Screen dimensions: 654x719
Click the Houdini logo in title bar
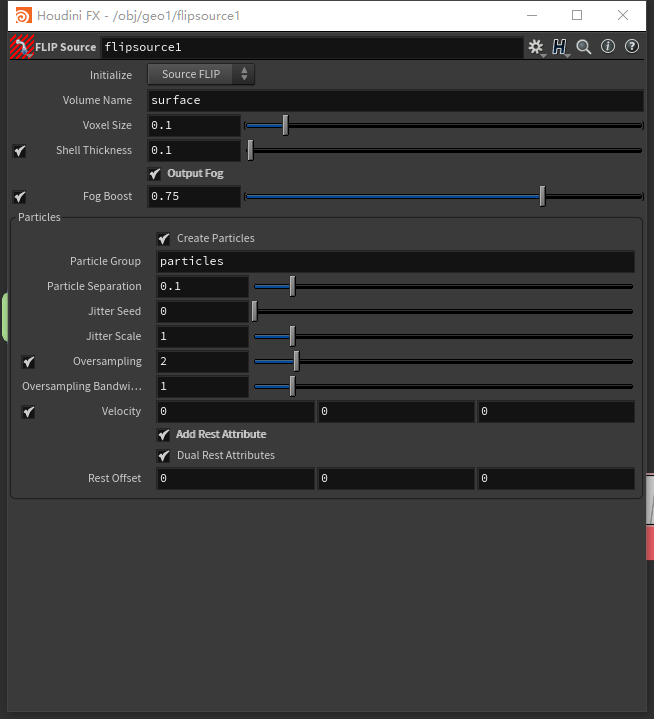tap(23, 16)
